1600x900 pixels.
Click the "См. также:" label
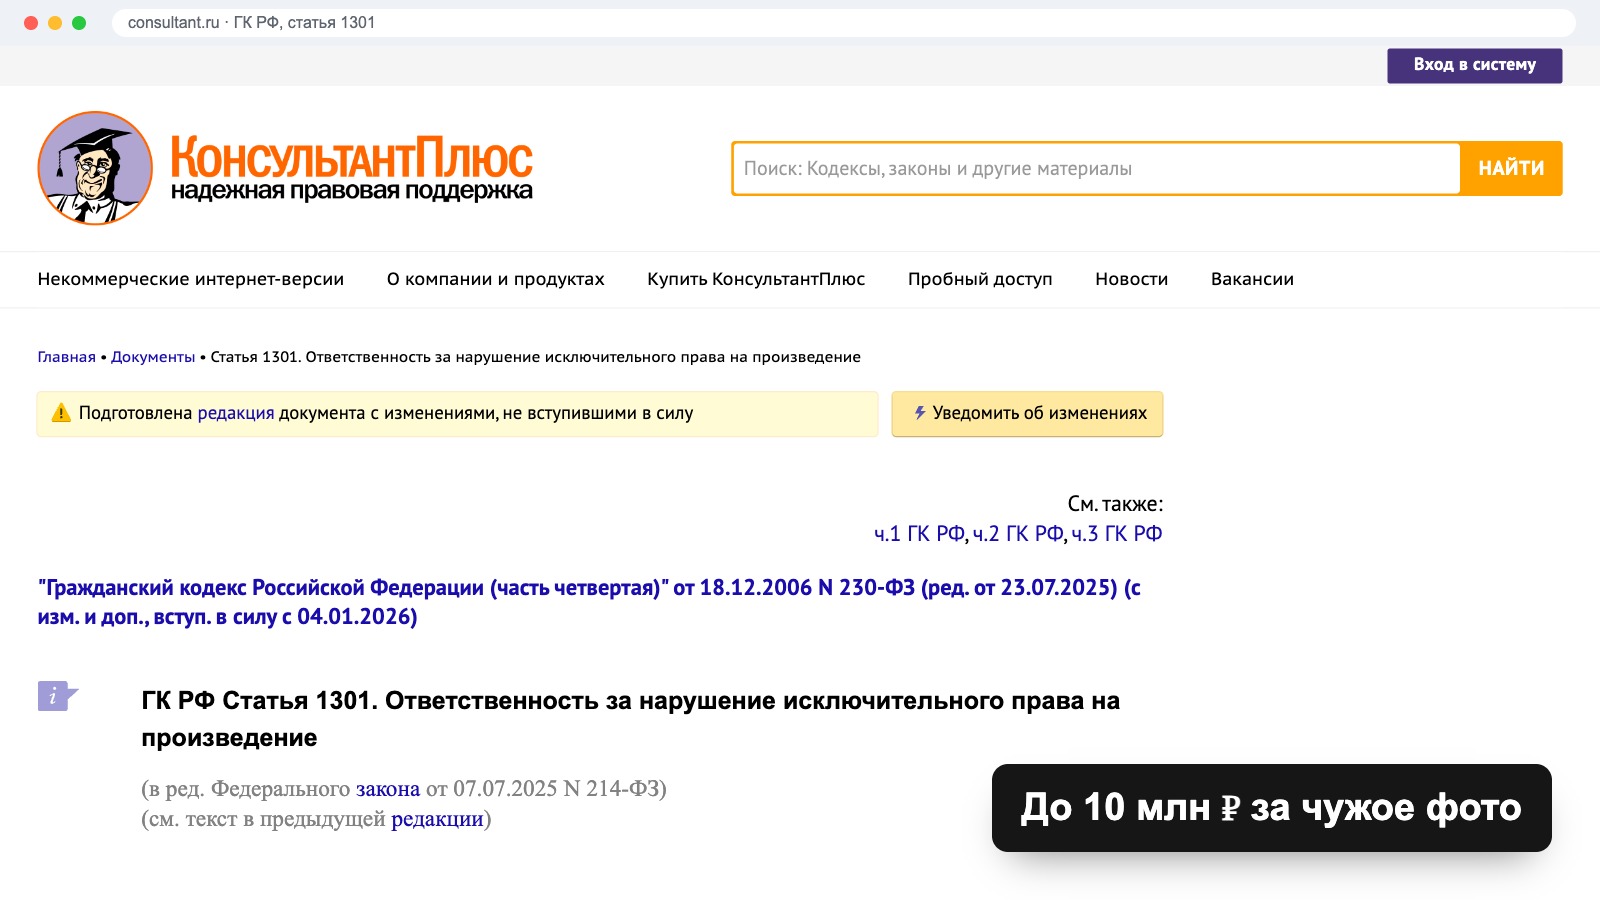click(x=1115, y=504)
